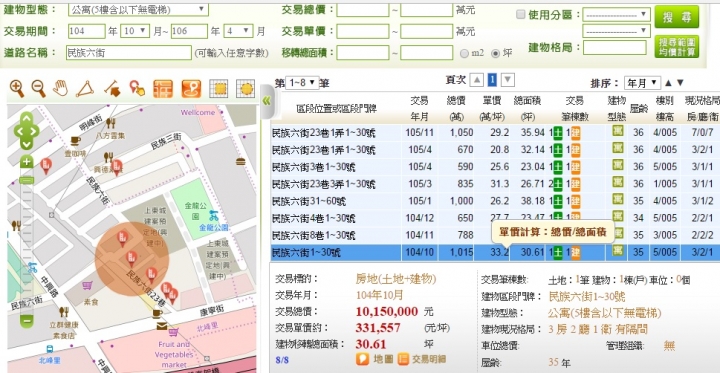Click the green plus map zoom button
The height and width of the screenshot is (373, 720).
tap(27, 162)
